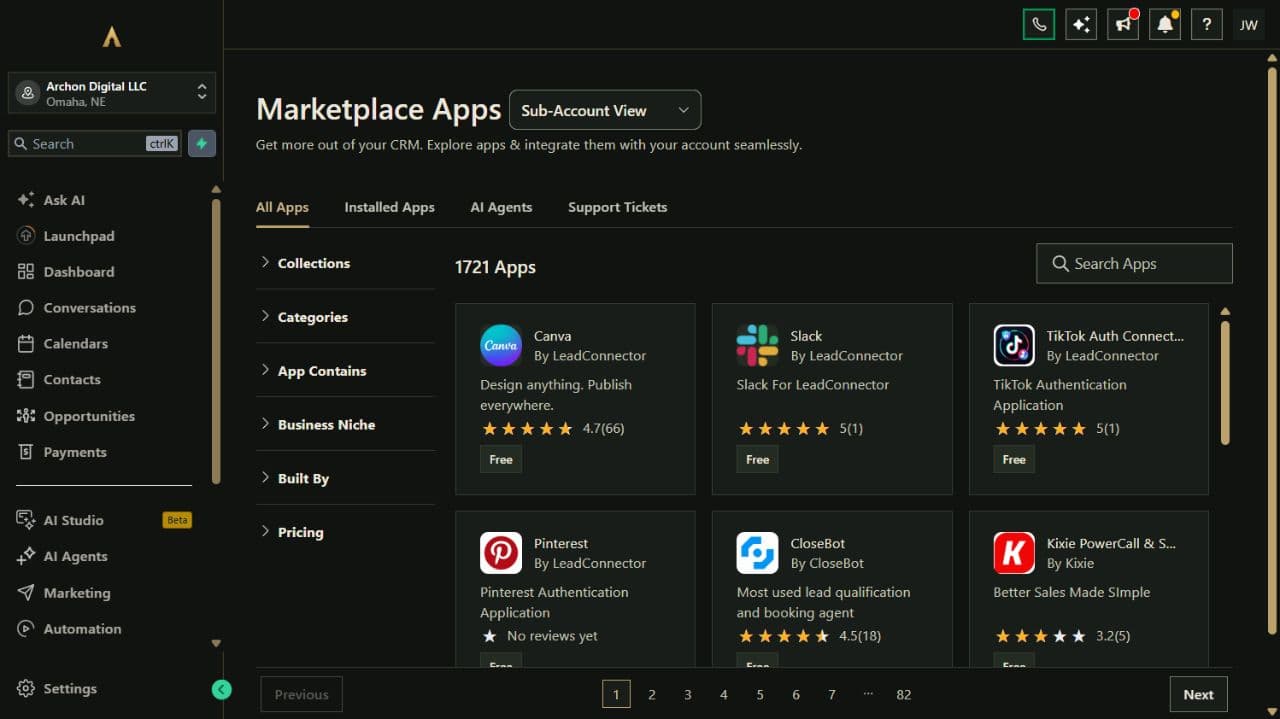Open the notifications bell

click(1165, 25)
